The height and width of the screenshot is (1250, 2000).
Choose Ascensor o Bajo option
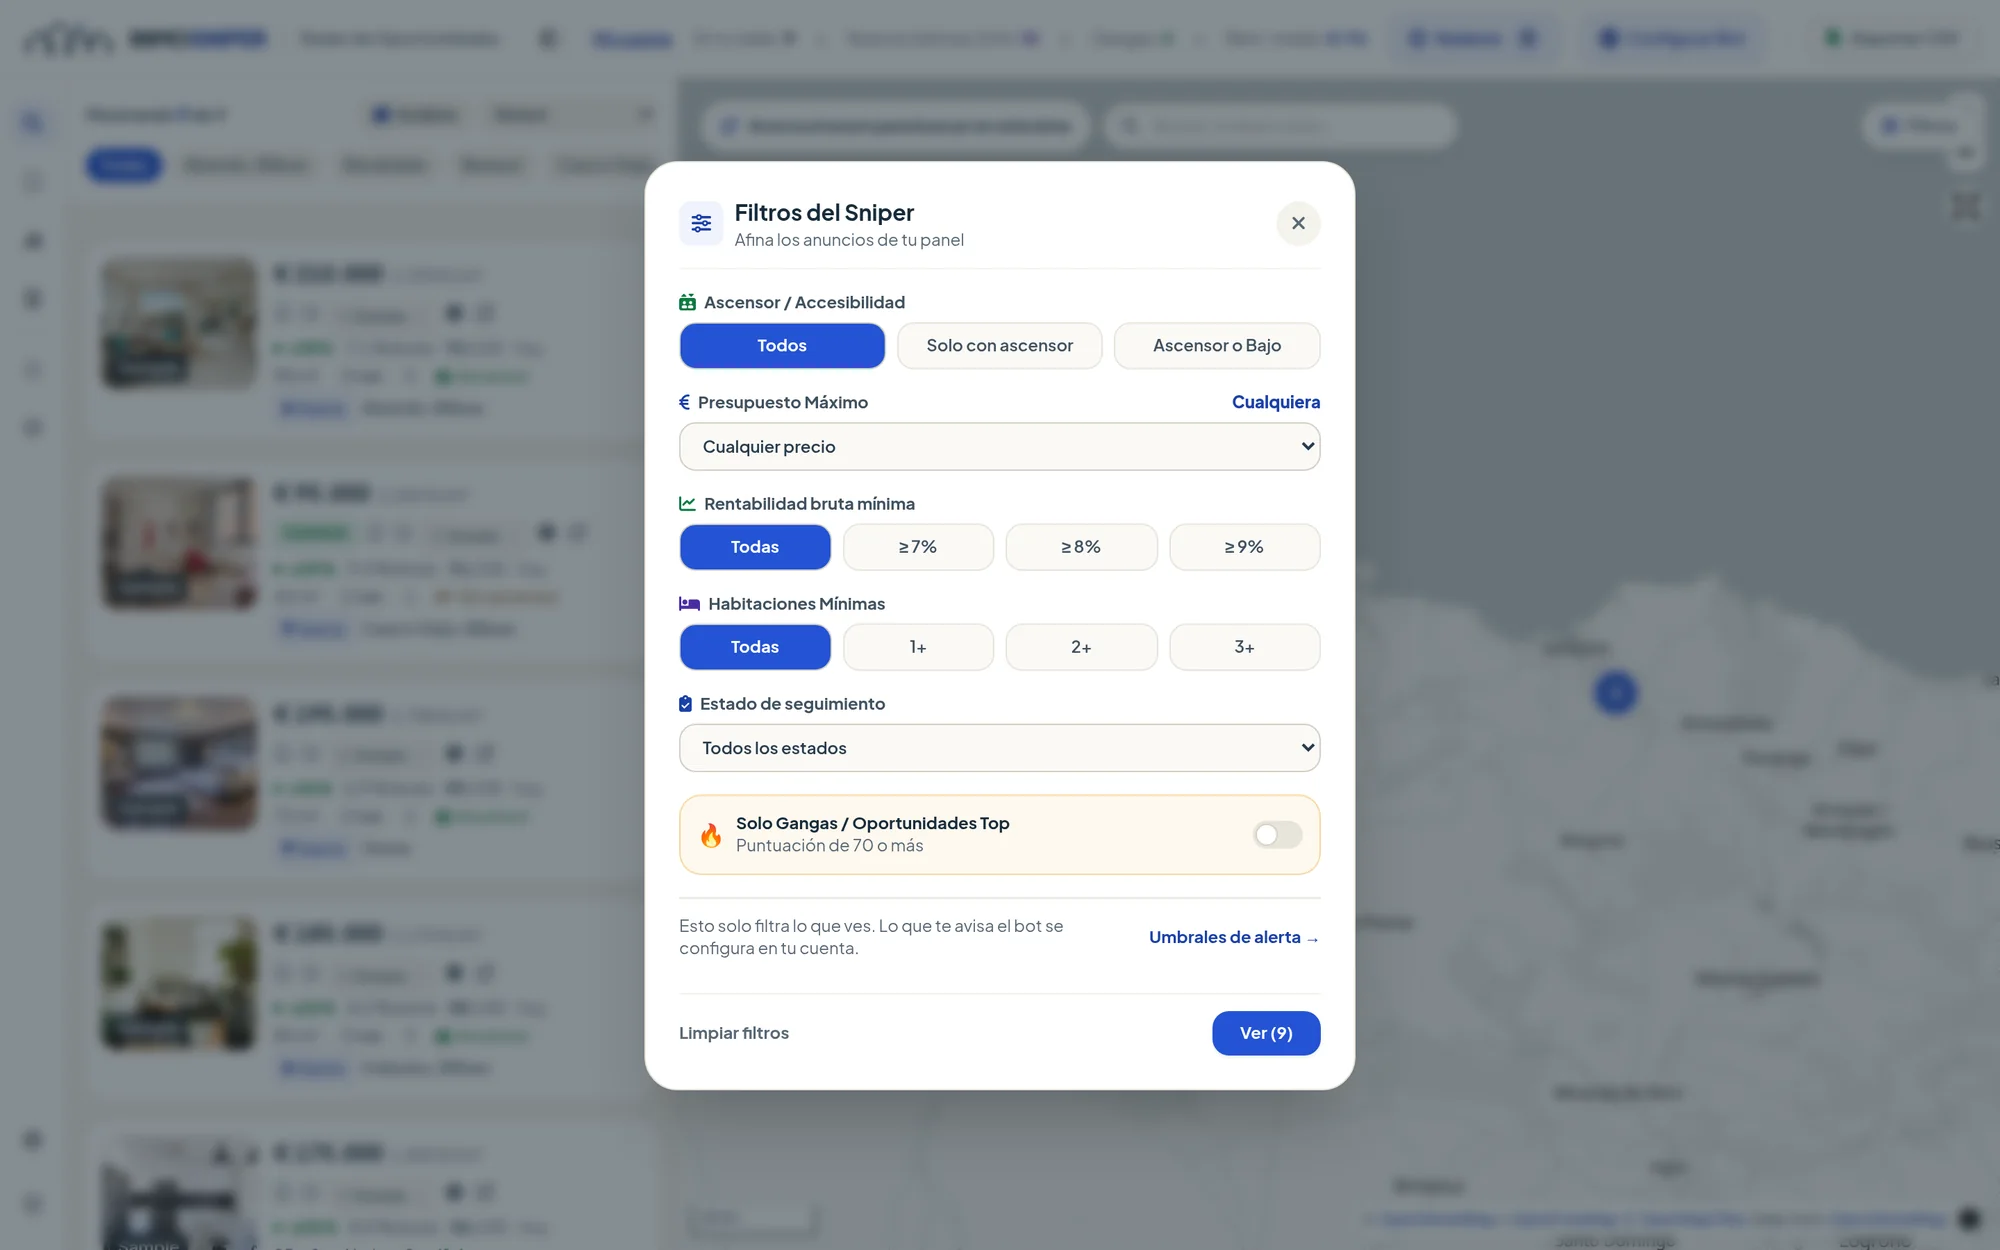pyautogui.click(x=1217, y=346)
